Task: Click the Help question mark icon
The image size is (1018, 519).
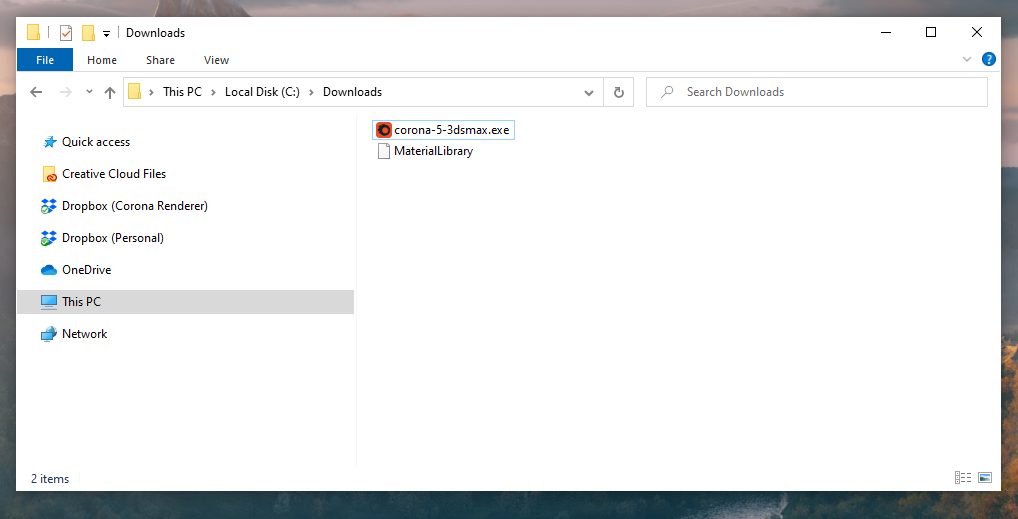Action: (988, 60)
